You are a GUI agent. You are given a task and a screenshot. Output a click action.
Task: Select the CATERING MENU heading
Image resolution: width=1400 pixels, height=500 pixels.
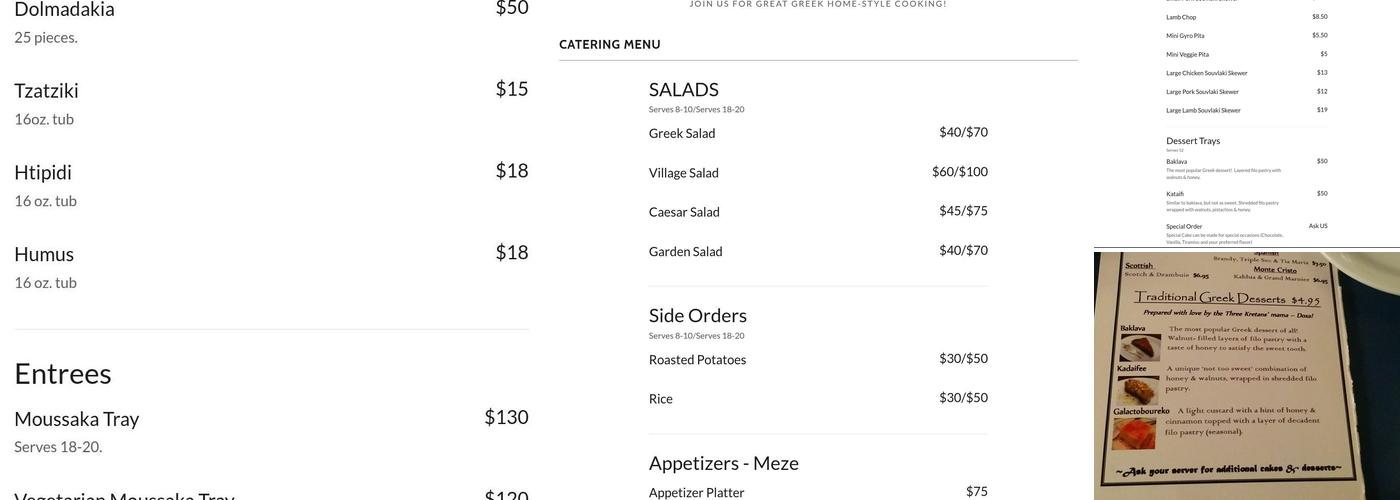click(610, 45)
